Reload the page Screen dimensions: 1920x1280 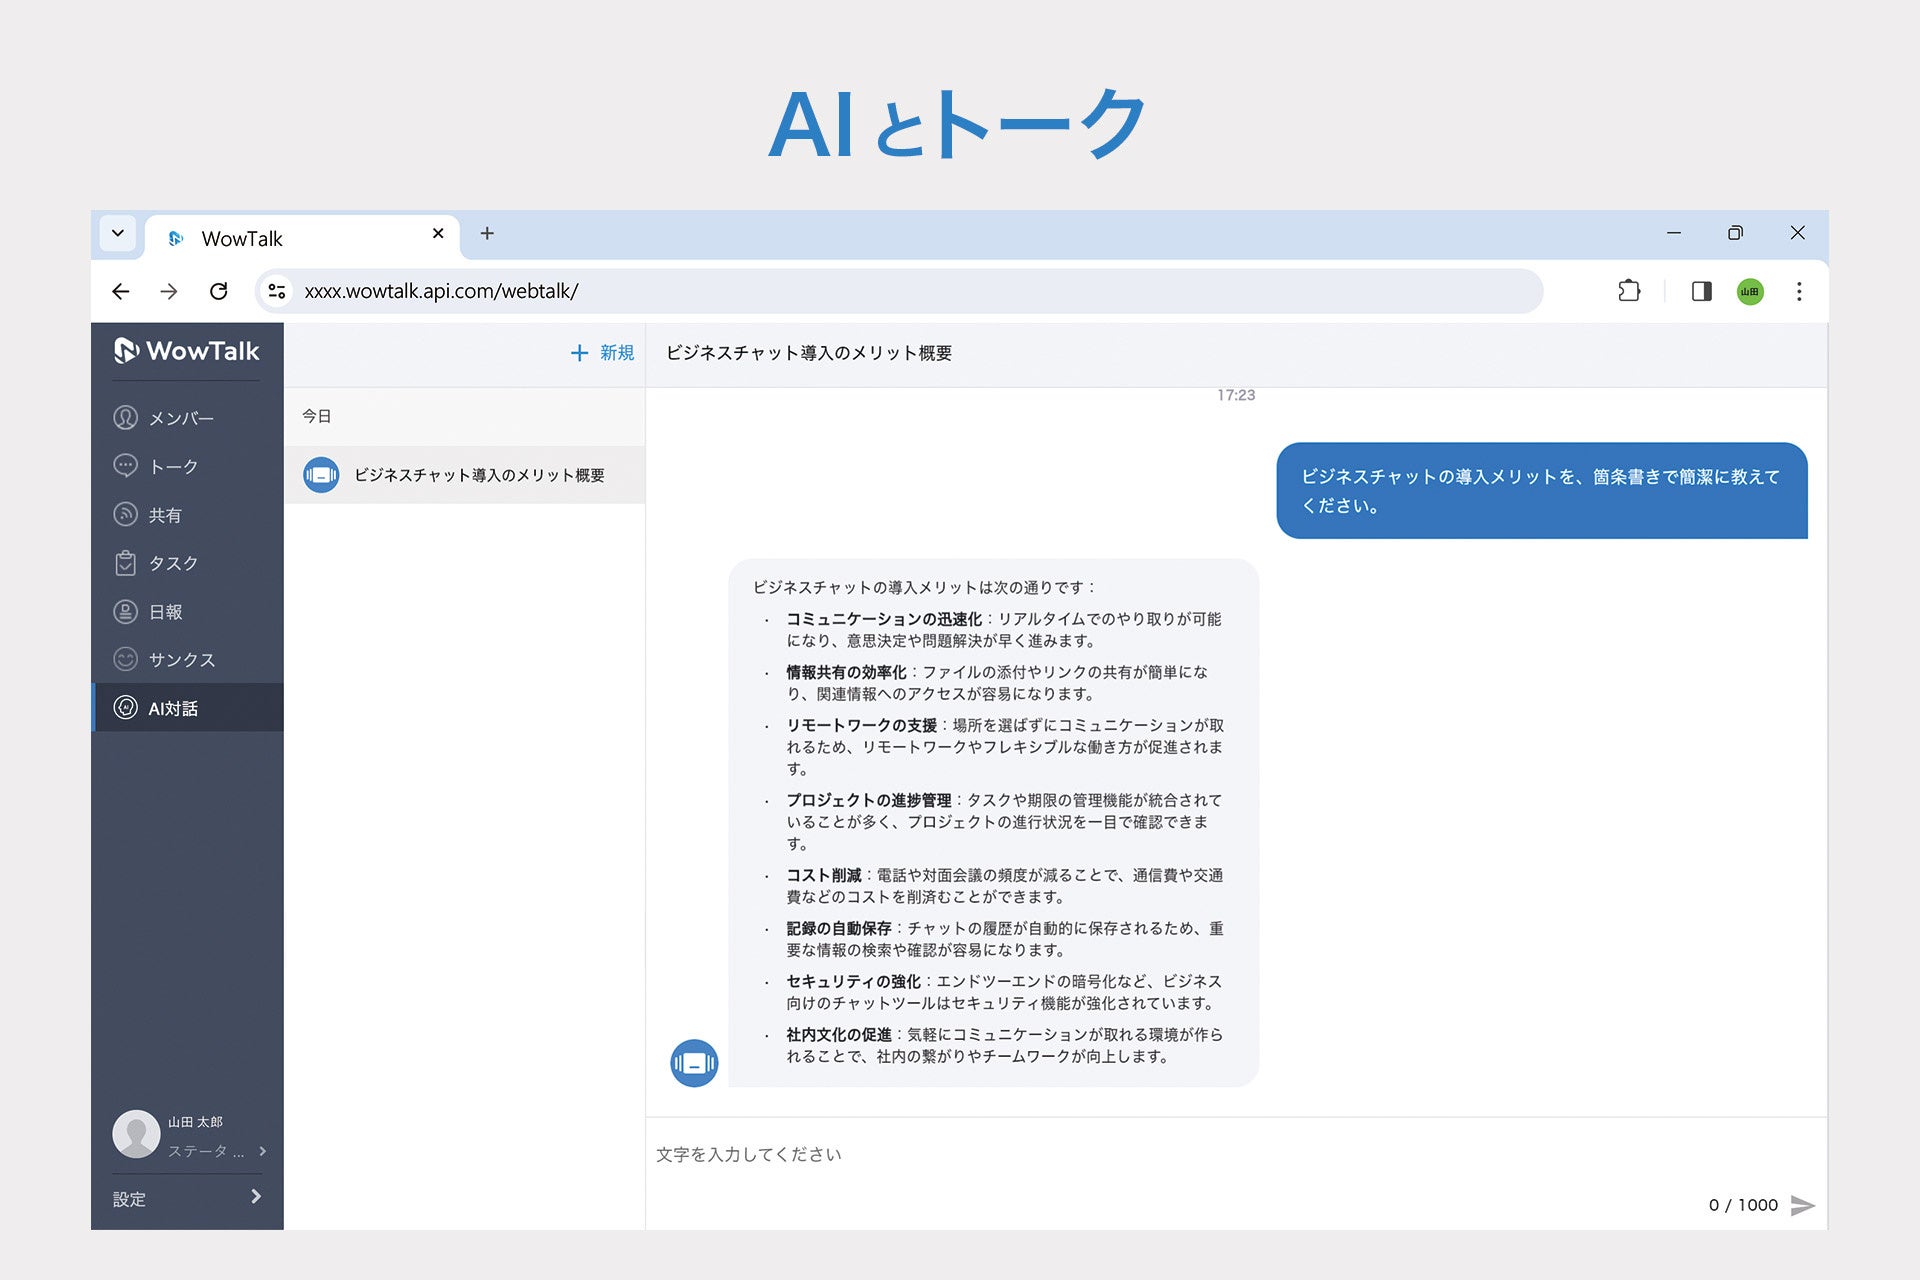pyautogui.click(x=218, y=291)
